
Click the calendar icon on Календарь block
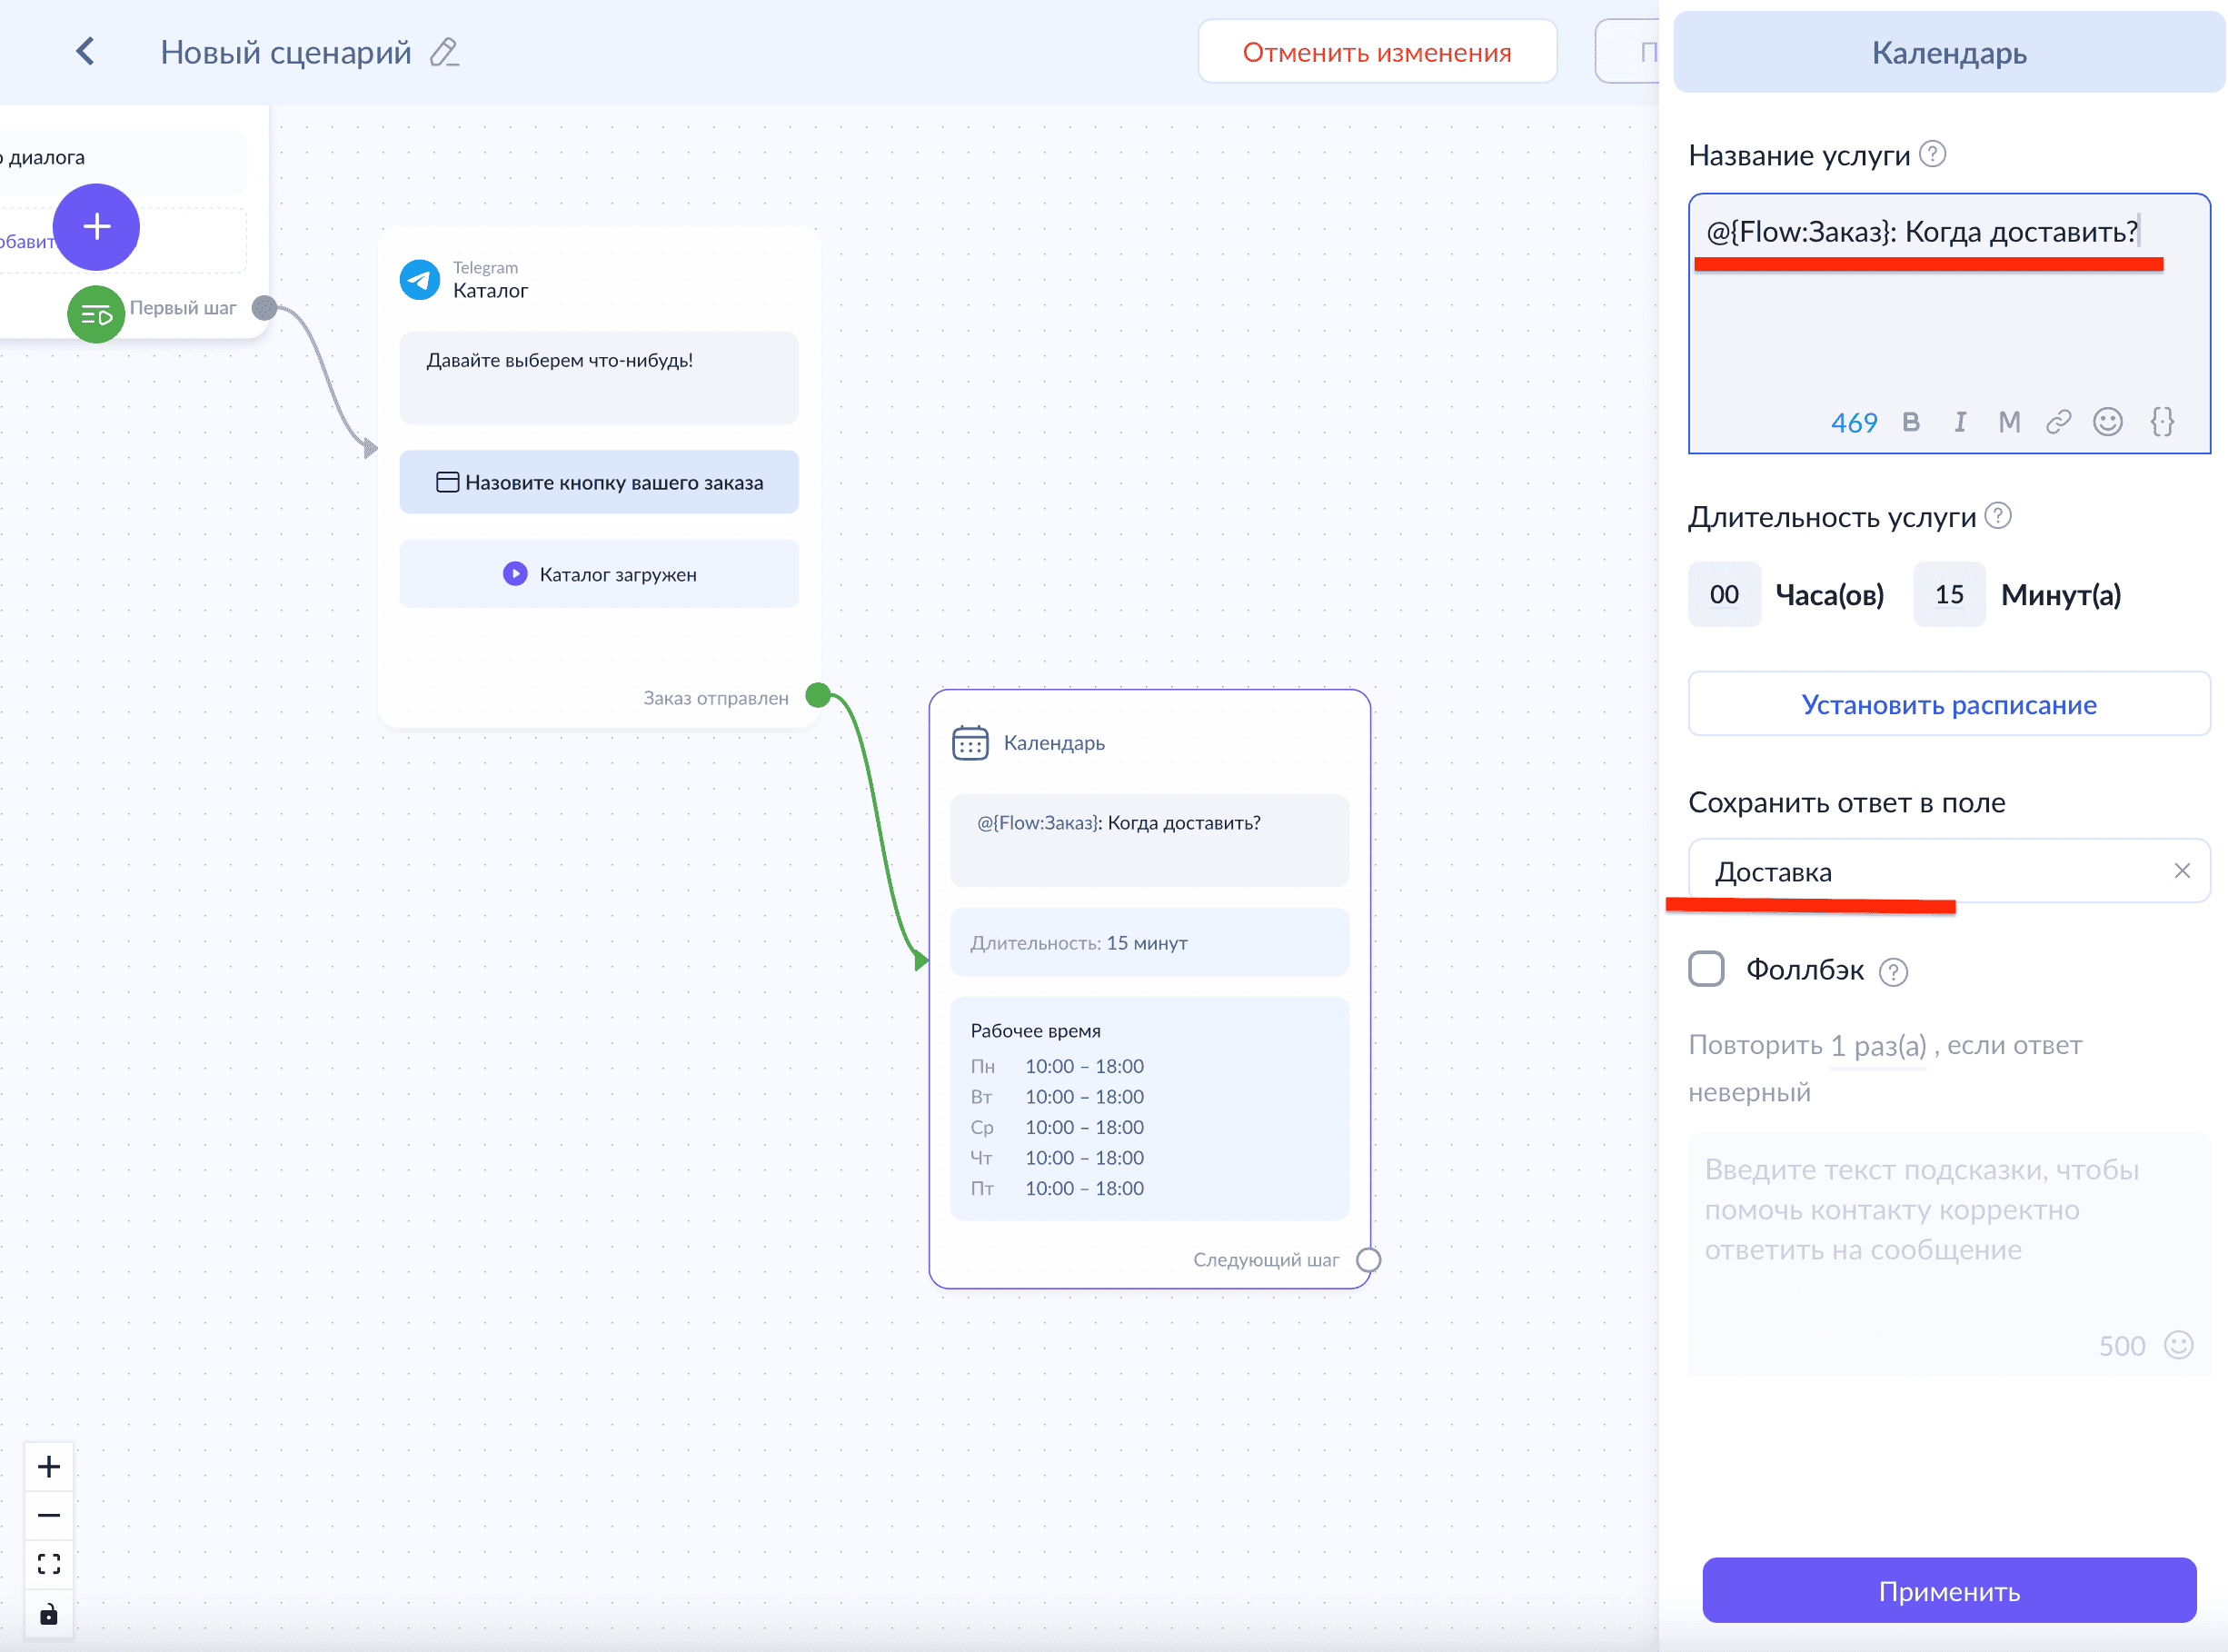pos(970,743)
